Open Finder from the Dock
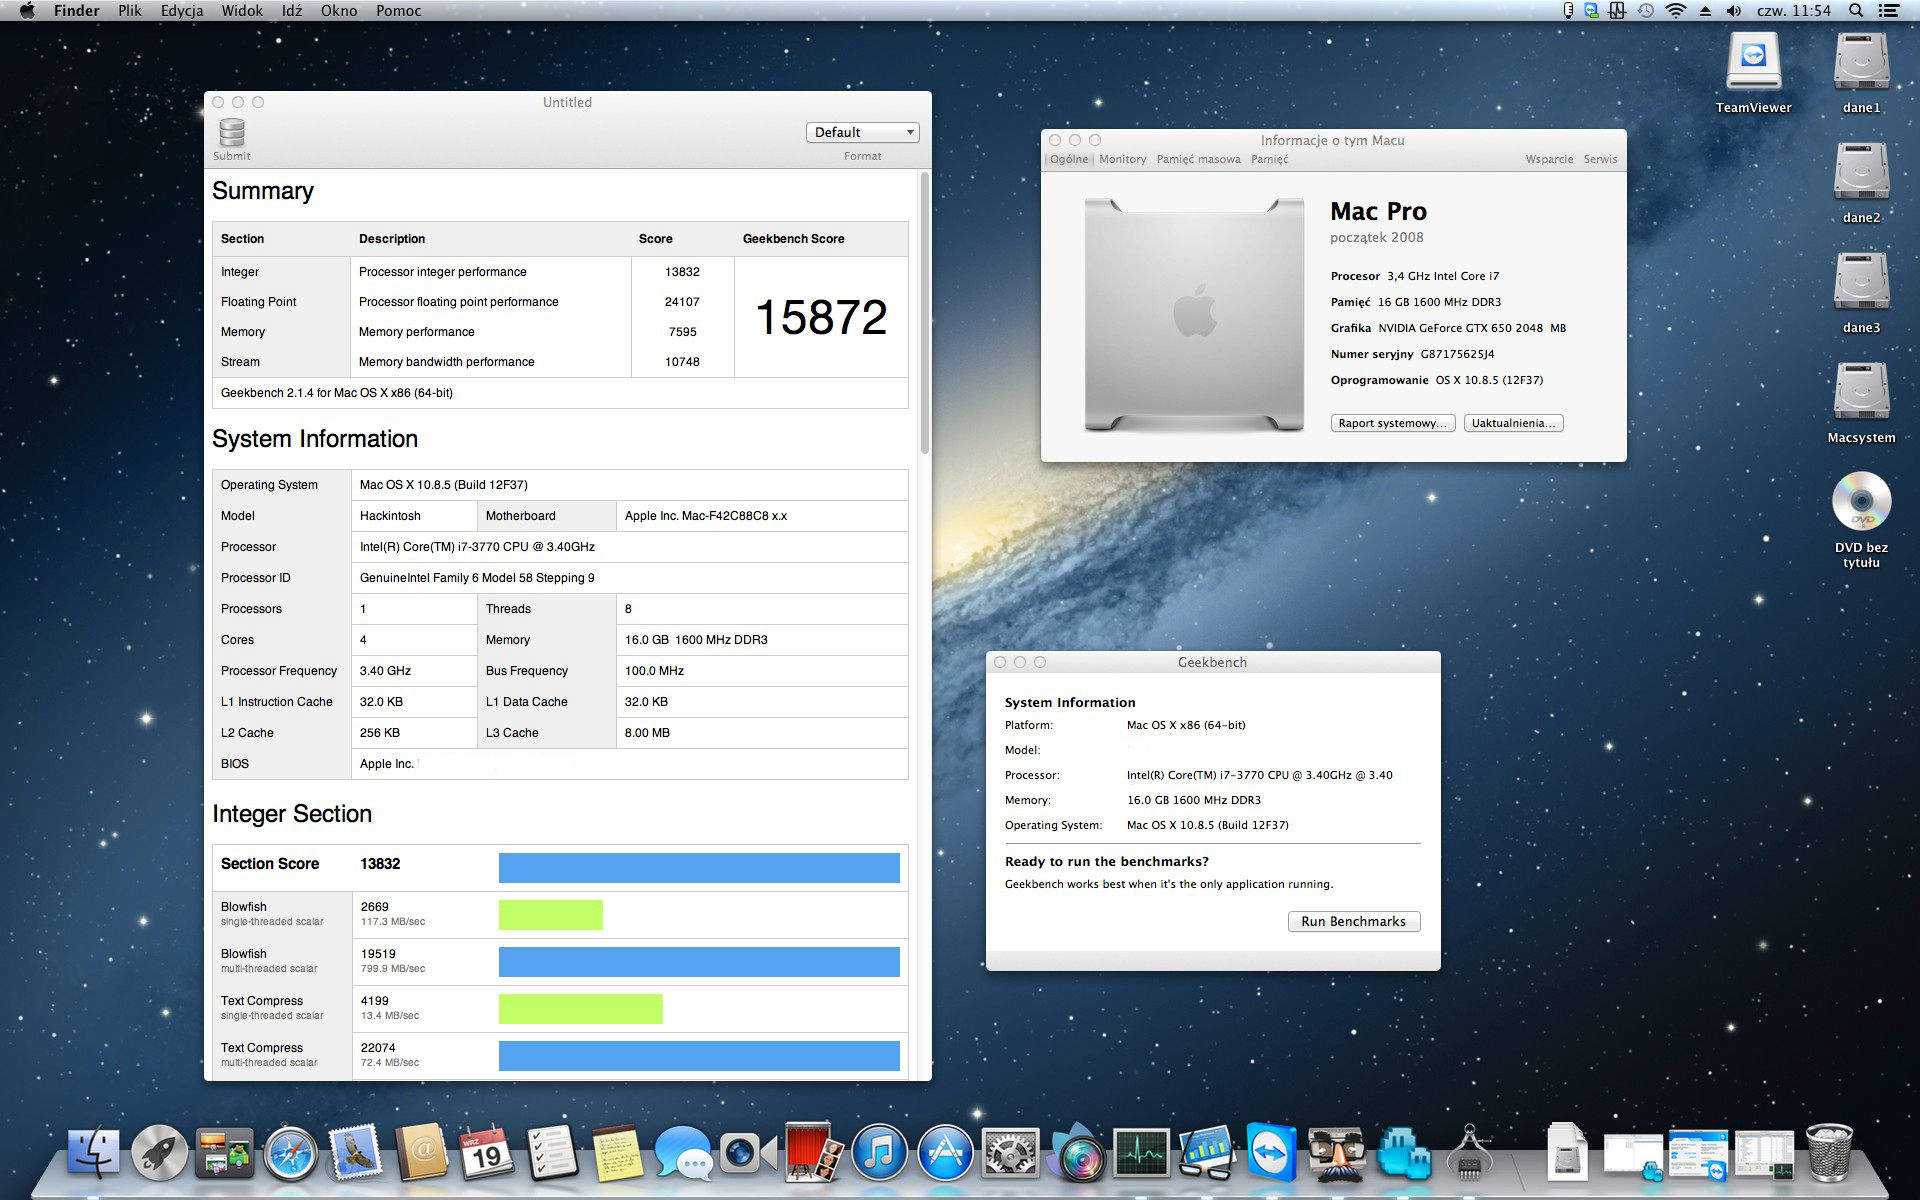This screenshot has height=1200, width=1920. tap(94, 1153)
